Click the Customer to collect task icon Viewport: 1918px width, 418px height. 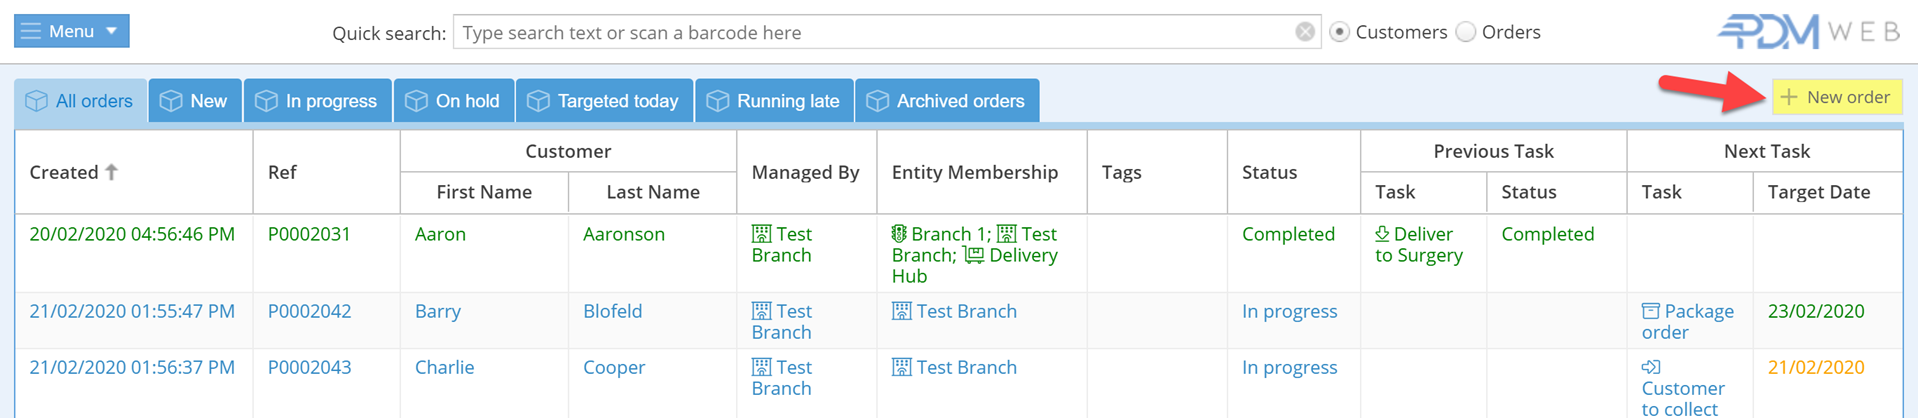(1651, 367)
